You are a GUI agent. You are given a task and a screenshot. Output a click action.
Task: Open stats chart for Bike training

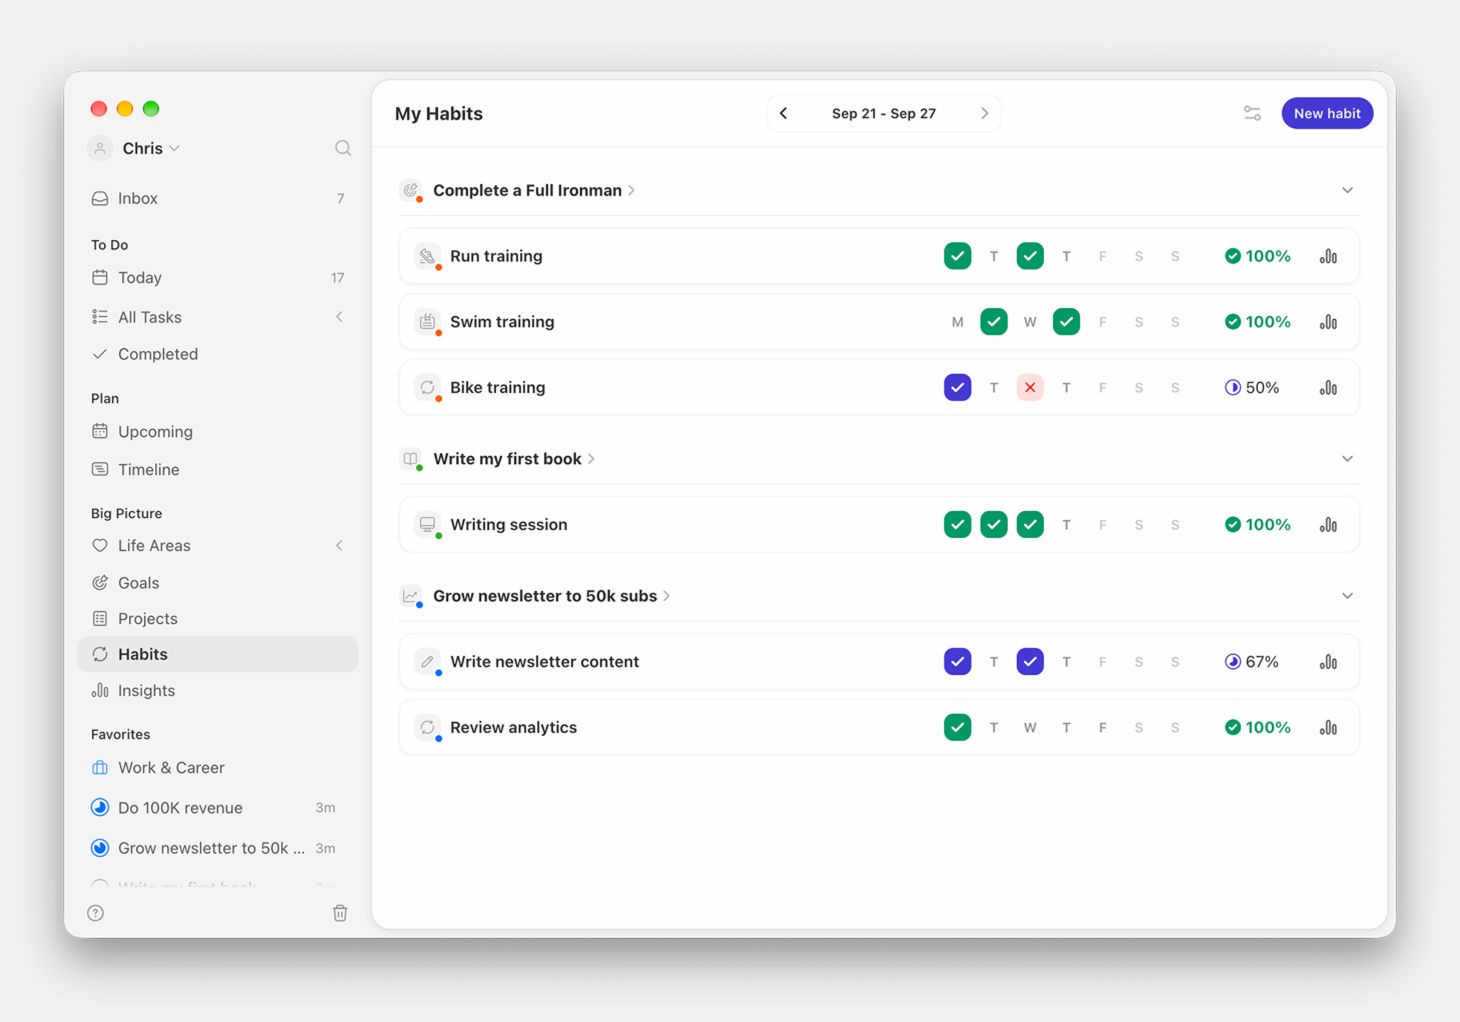click(x=1328, y=387)
